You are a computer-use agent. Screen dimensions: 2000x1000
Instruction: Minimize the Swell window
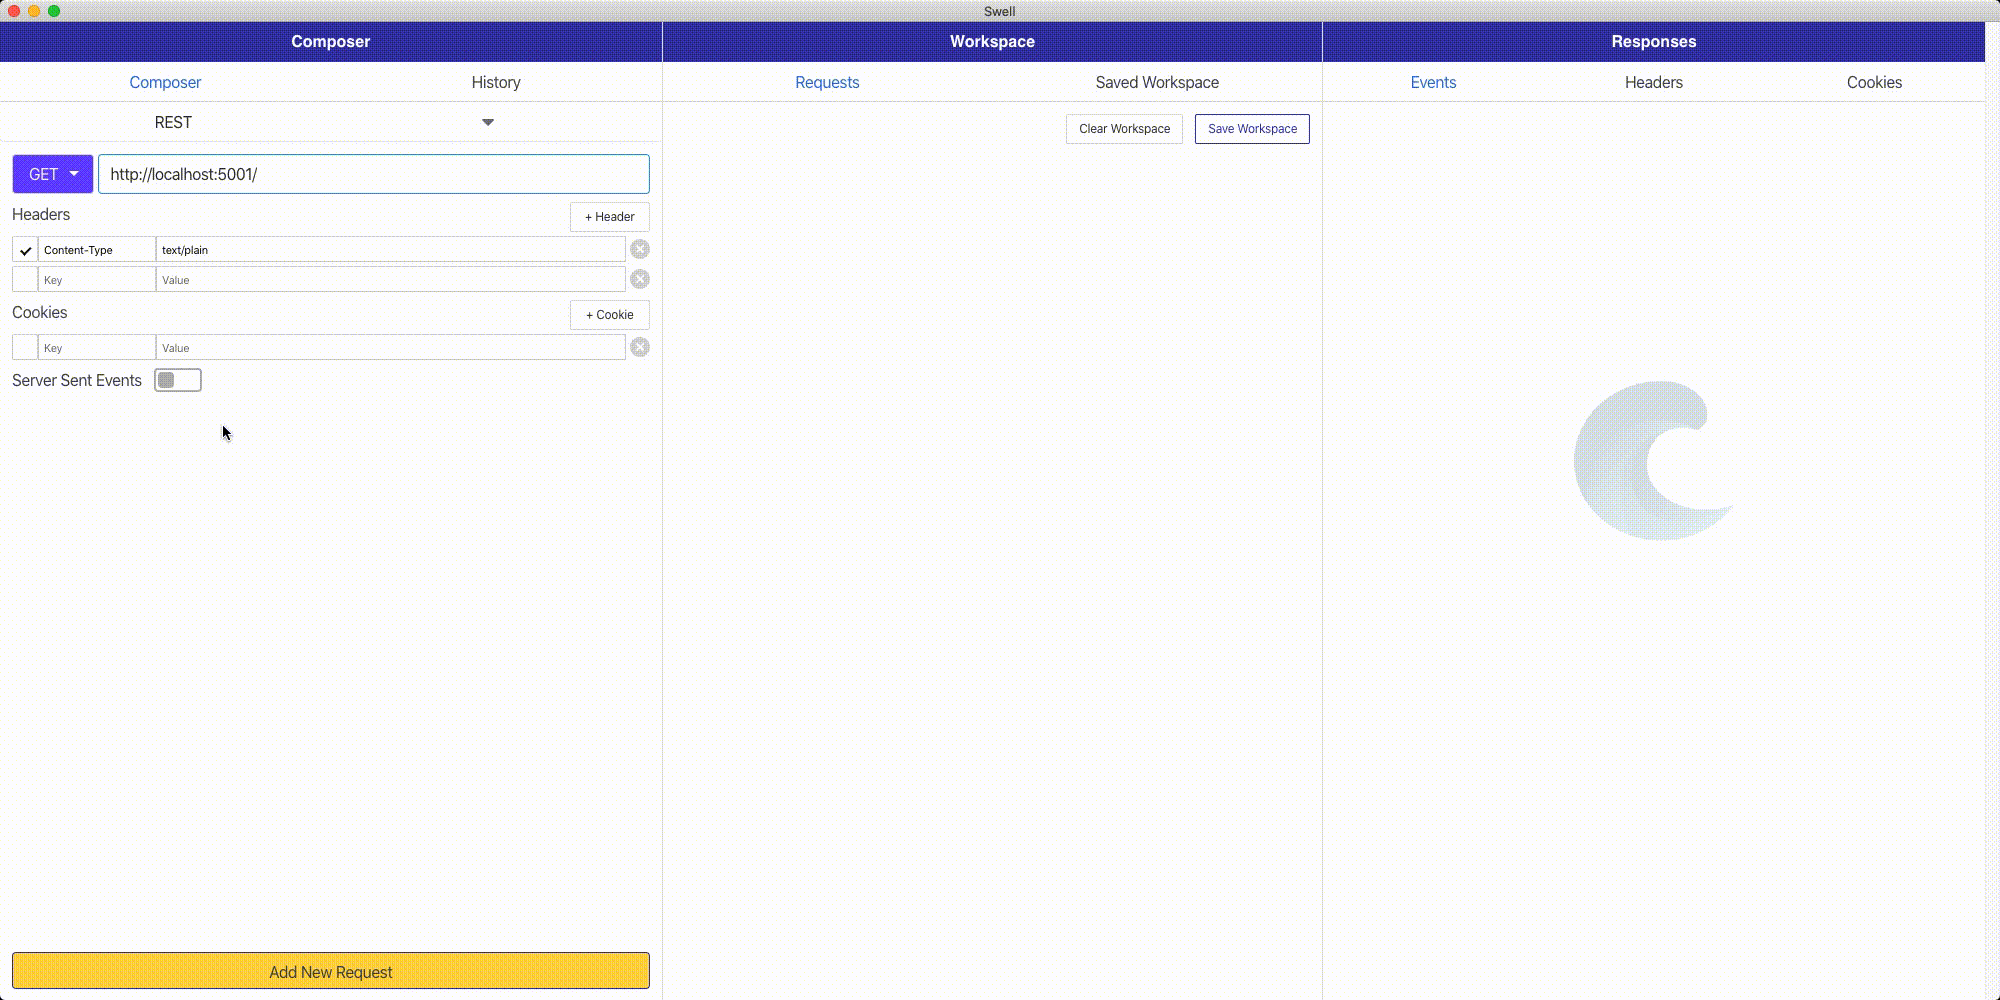pyautogui.click(x=34, y=11)
